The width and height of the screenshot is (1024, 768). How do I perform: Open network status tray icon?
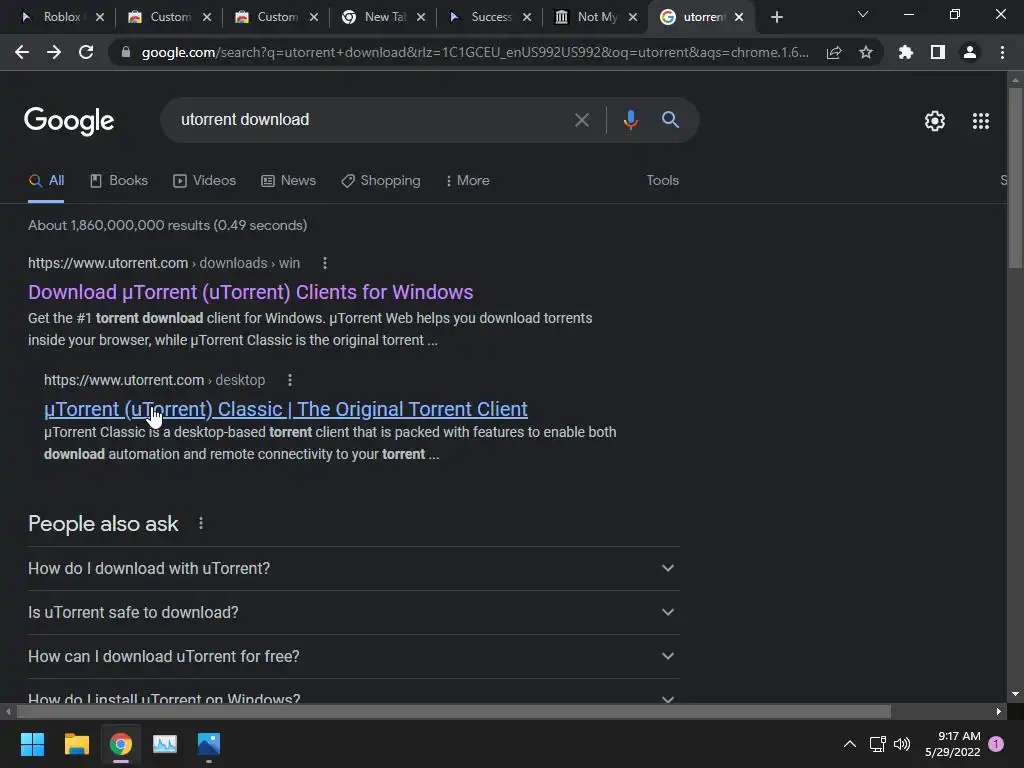pos(877,744)
